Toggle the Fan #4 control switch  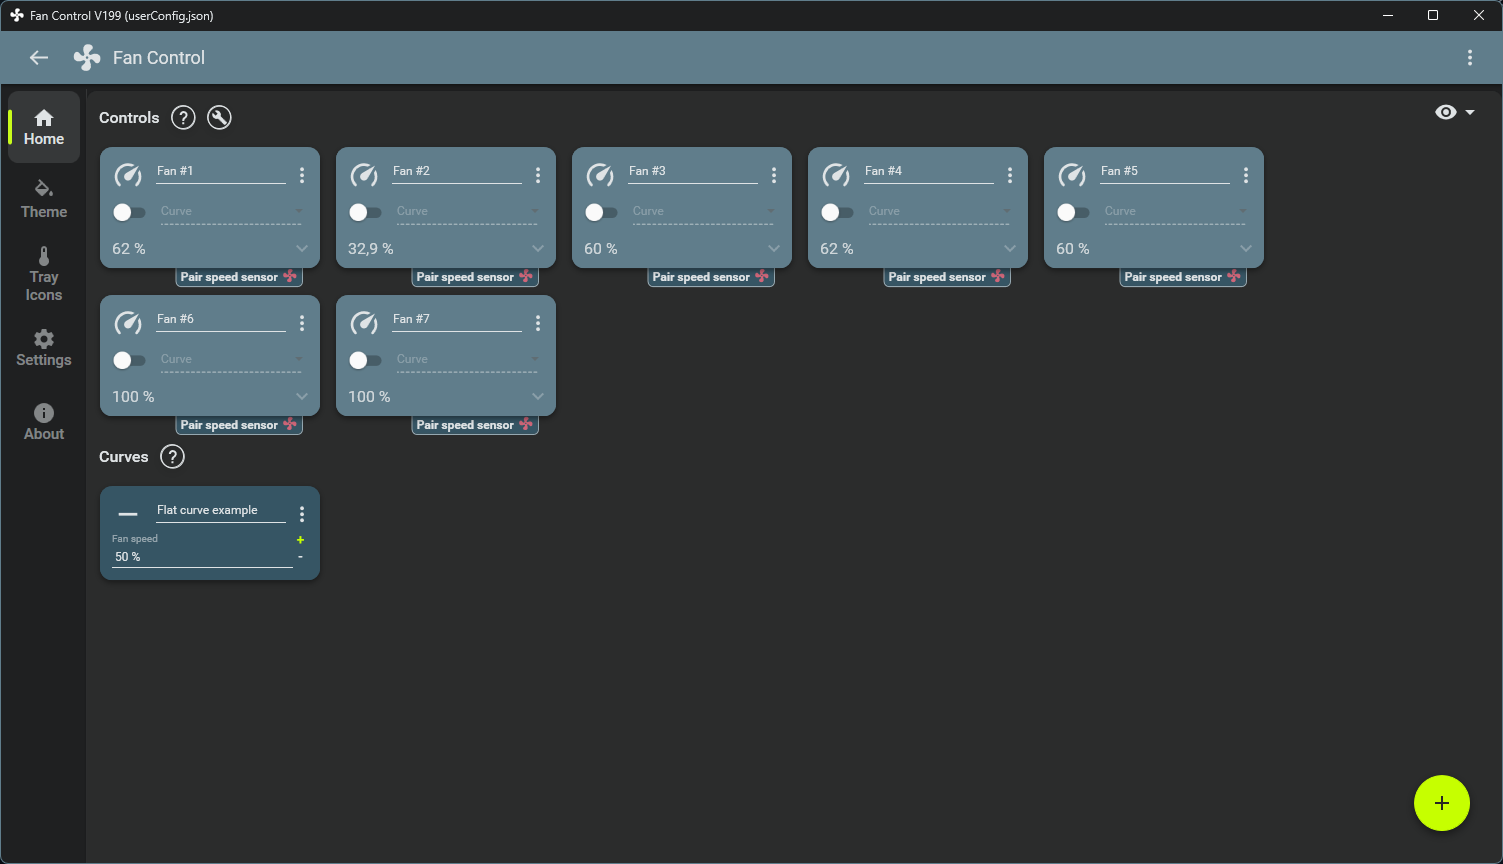point(837,212)
